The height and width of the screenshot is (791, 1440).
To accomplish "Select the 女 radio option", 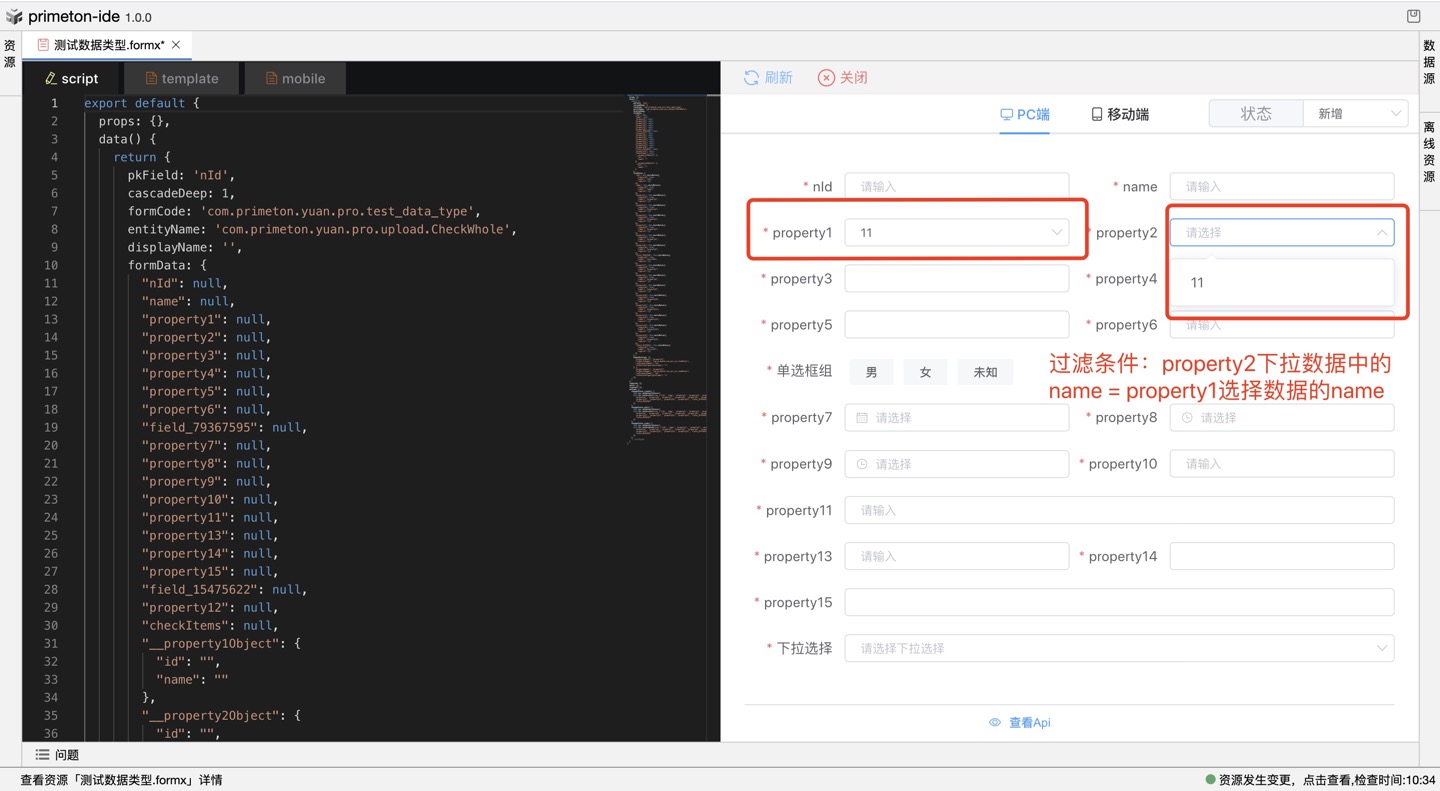I will point(925,372).
